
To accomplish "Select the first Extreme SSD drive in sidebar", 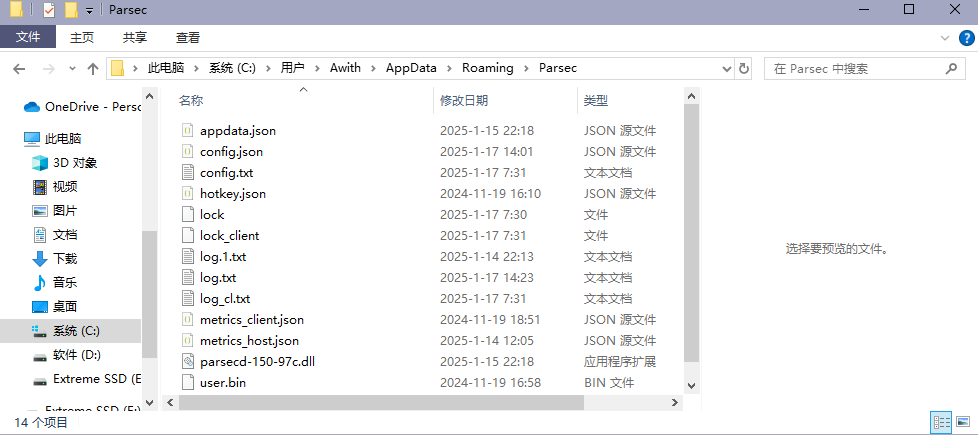I will coord(87,379).
